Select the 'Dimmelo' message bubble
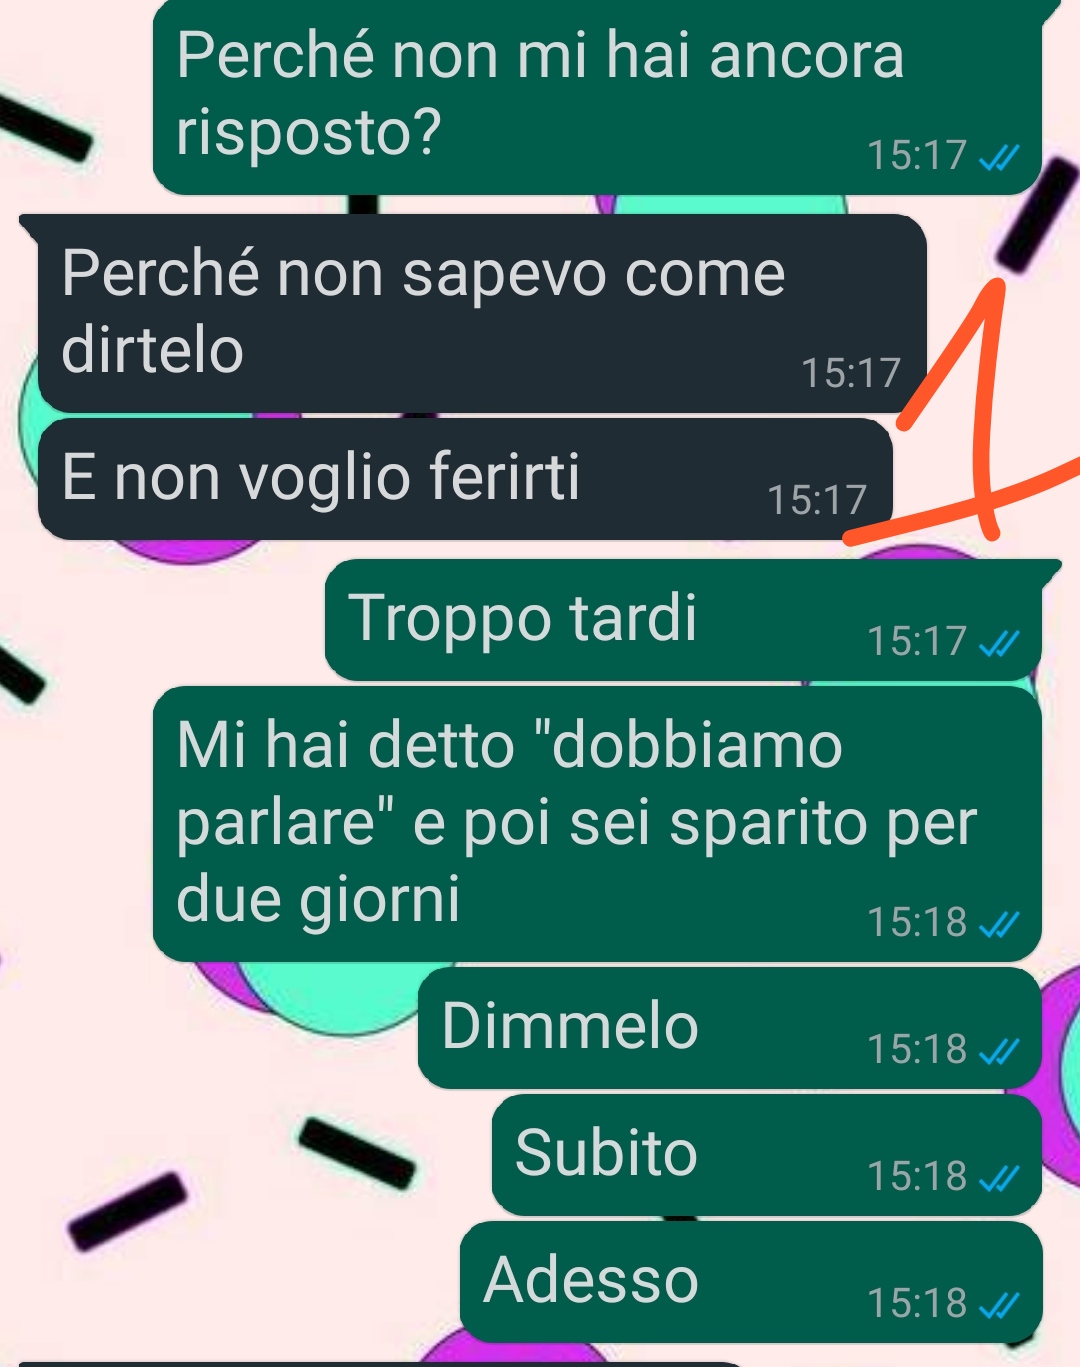The width and height of the screenshot is (1080, 1367). 730,1028
